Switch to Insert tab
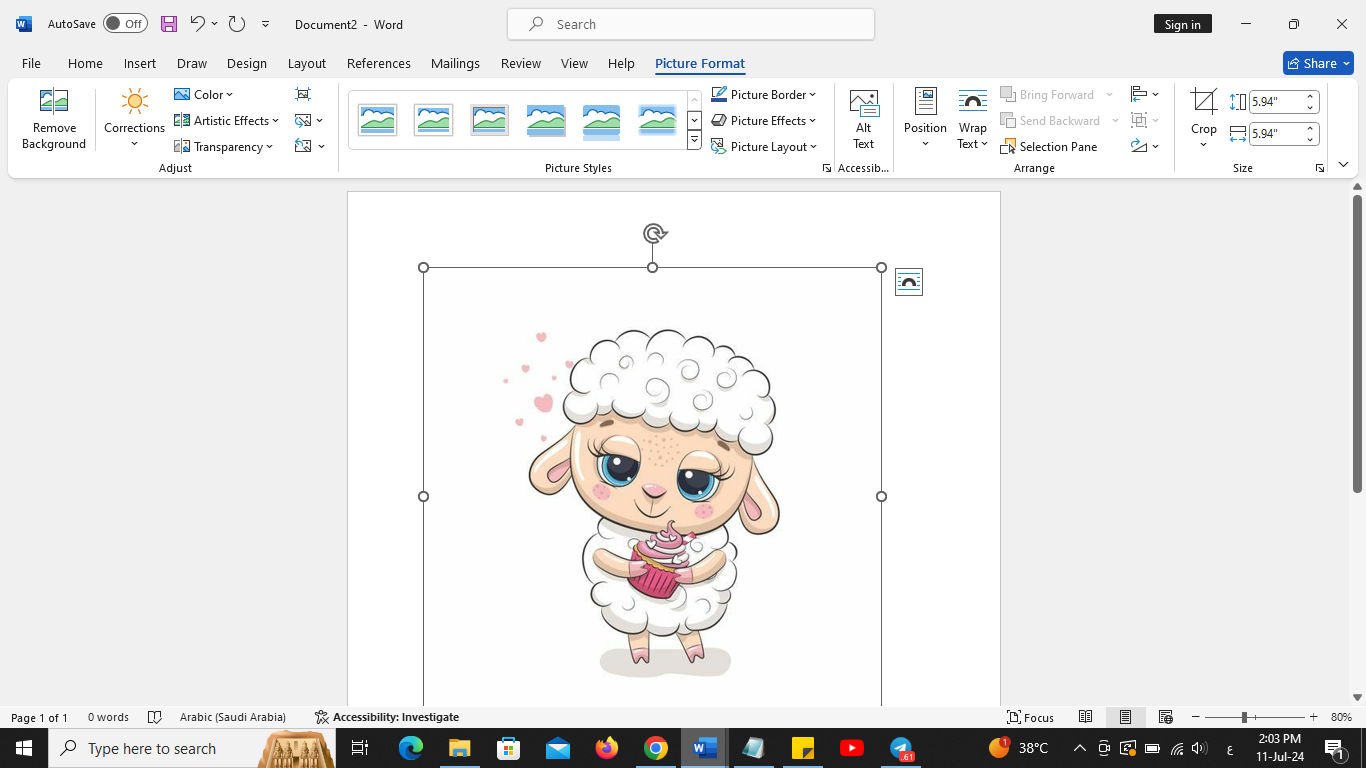 [x=140, y=63]
